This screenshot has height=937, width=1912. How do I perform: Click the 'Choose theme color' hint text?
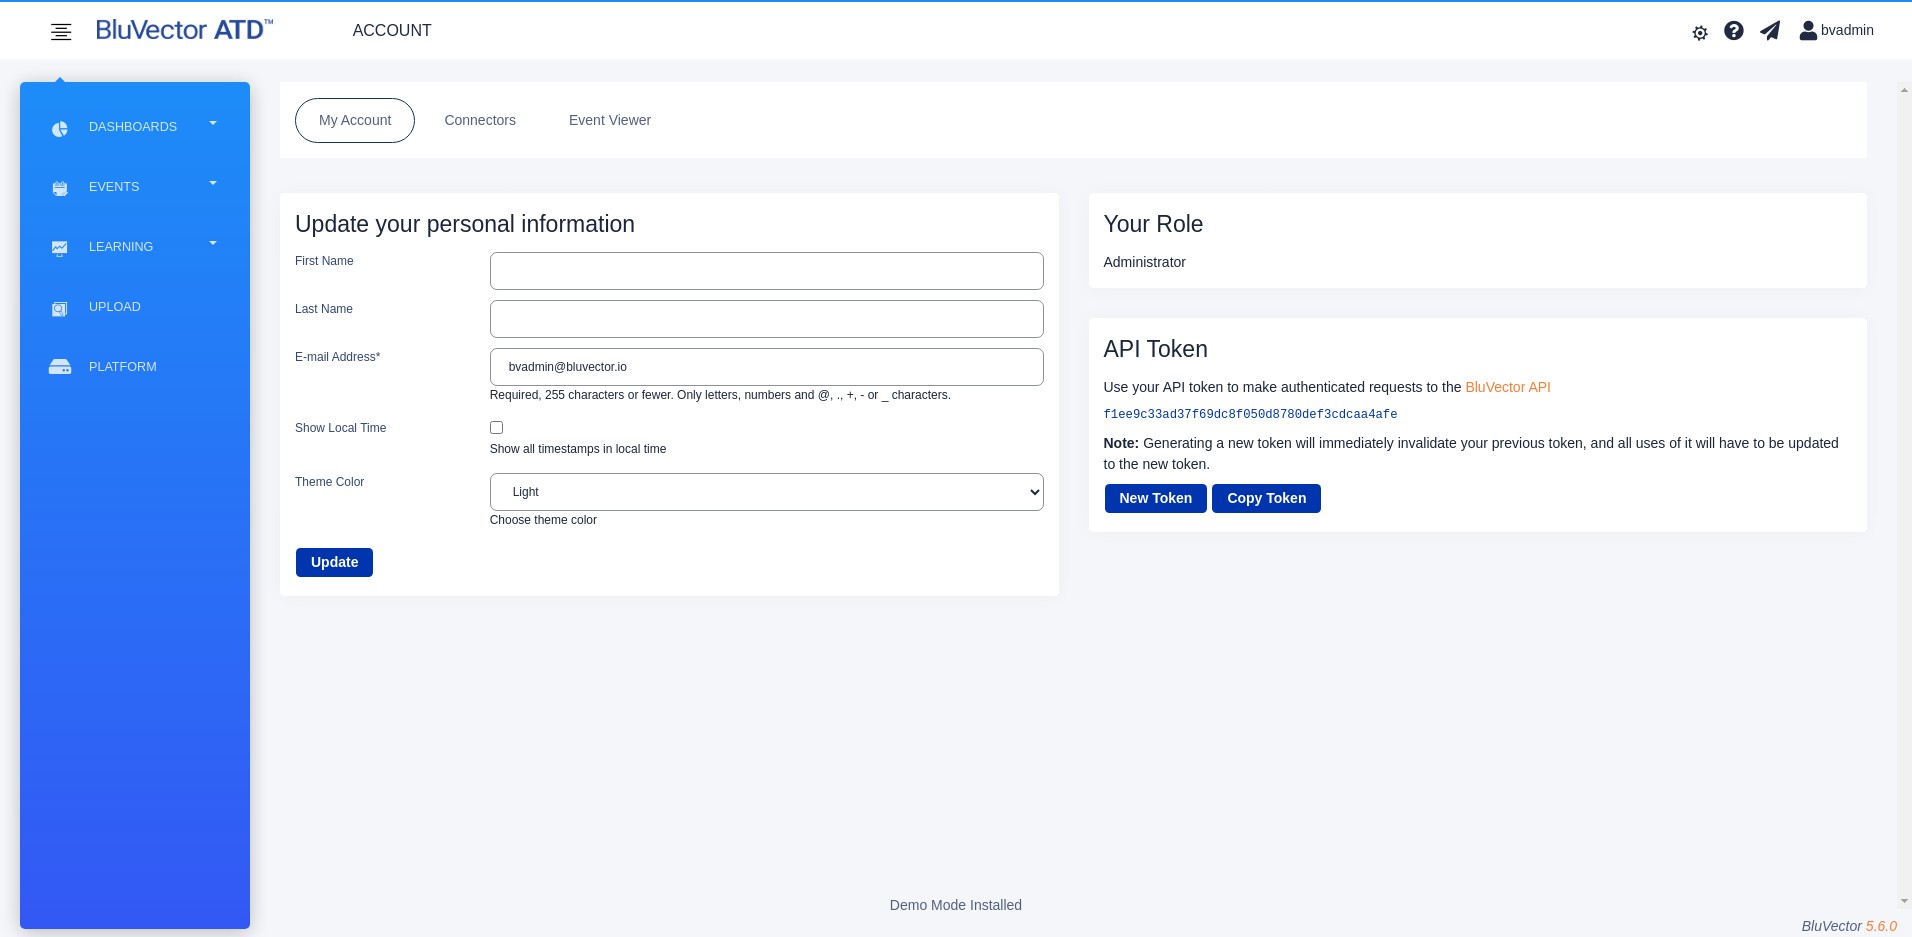pos(543,520)
